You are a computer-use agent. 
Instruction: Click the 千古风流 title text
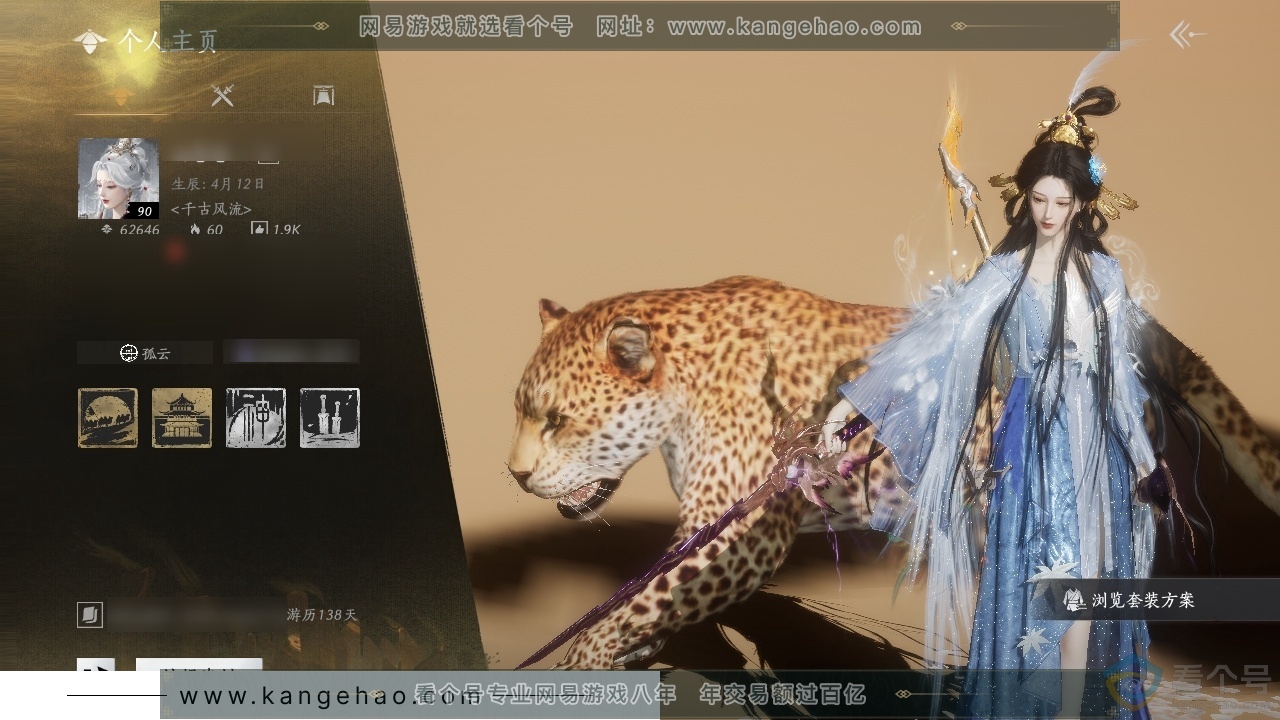tap(211, 209)
